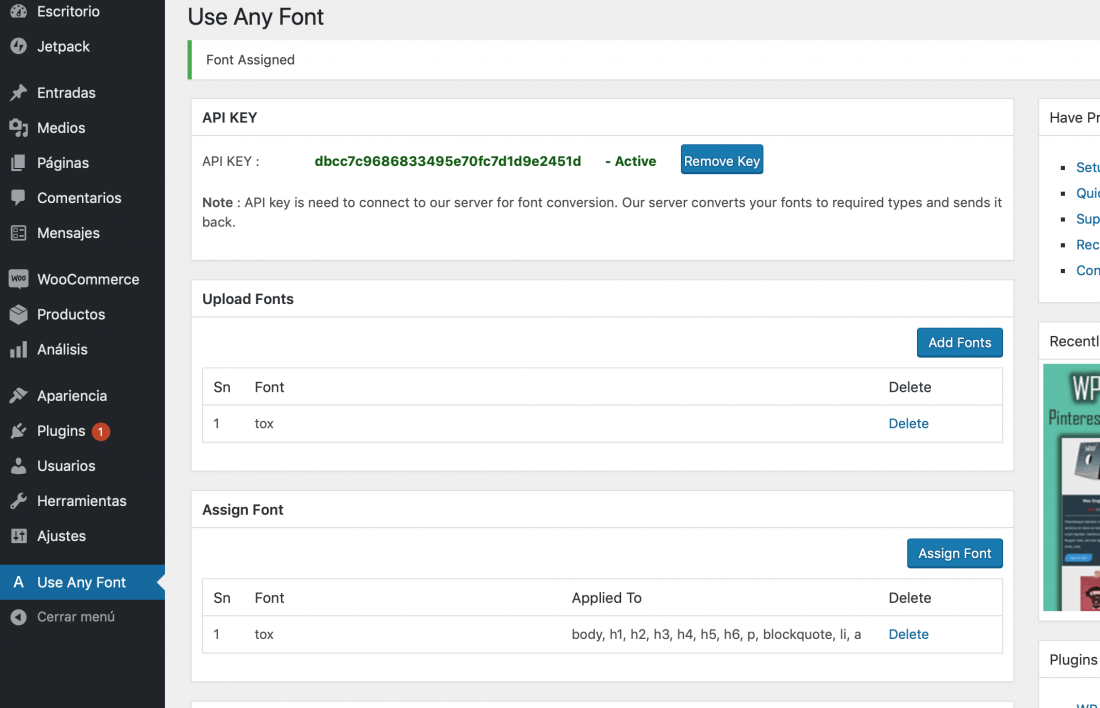Viewport: 1100px width, 708px height.
Task: Click the applied elements list body, h1, h2
Action: [x=716, y=634]
